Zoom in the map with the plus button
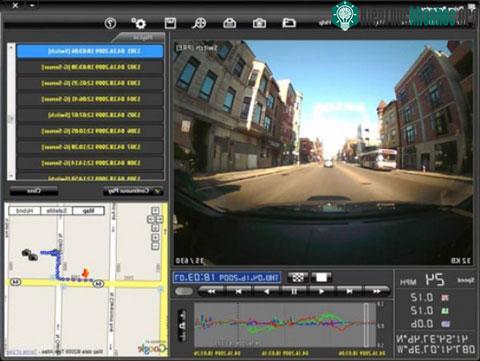Viewport: 480px width, 361px height. [155, 237]
